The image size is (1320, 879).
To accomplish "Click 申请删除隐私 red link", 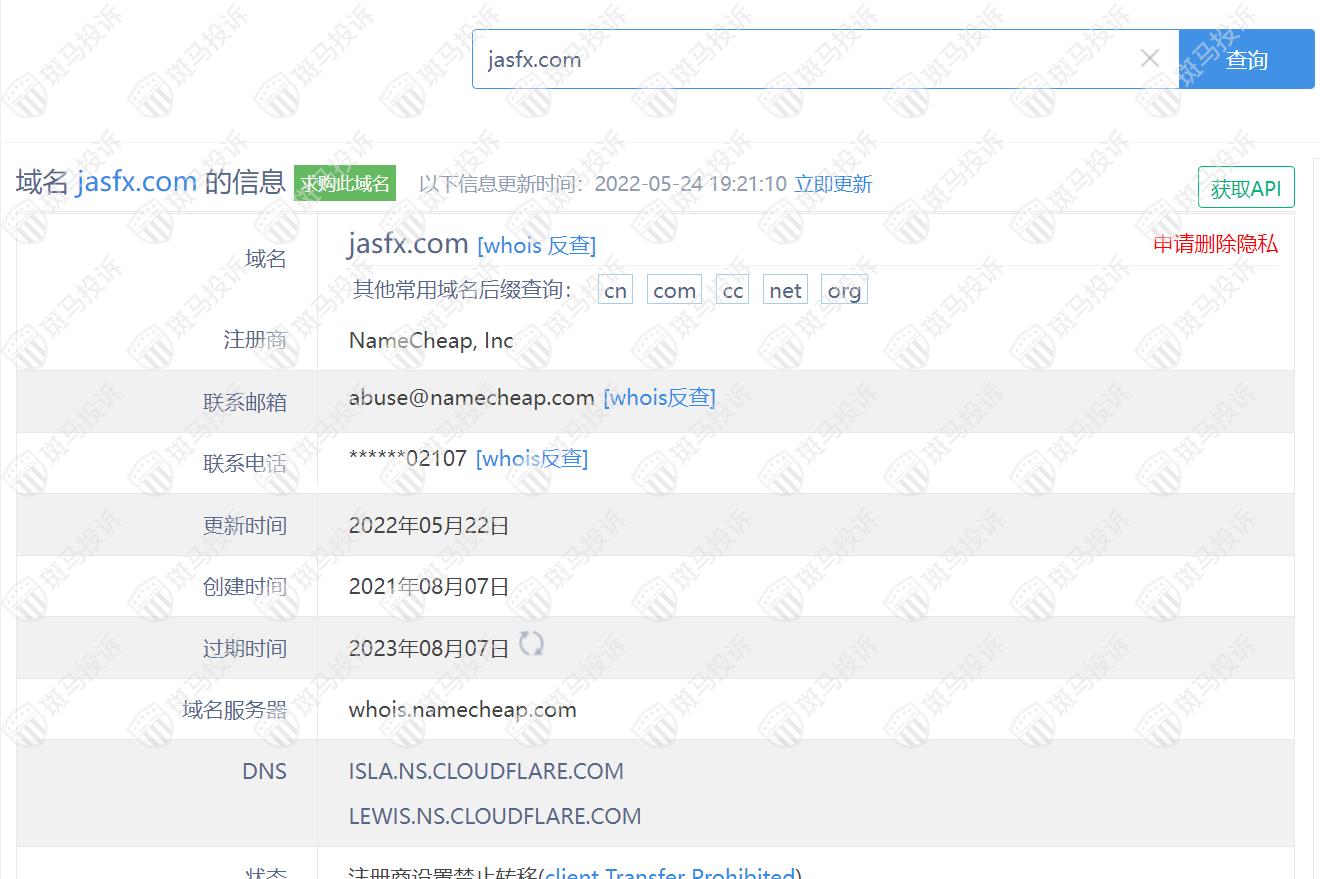I will 1215,244.
